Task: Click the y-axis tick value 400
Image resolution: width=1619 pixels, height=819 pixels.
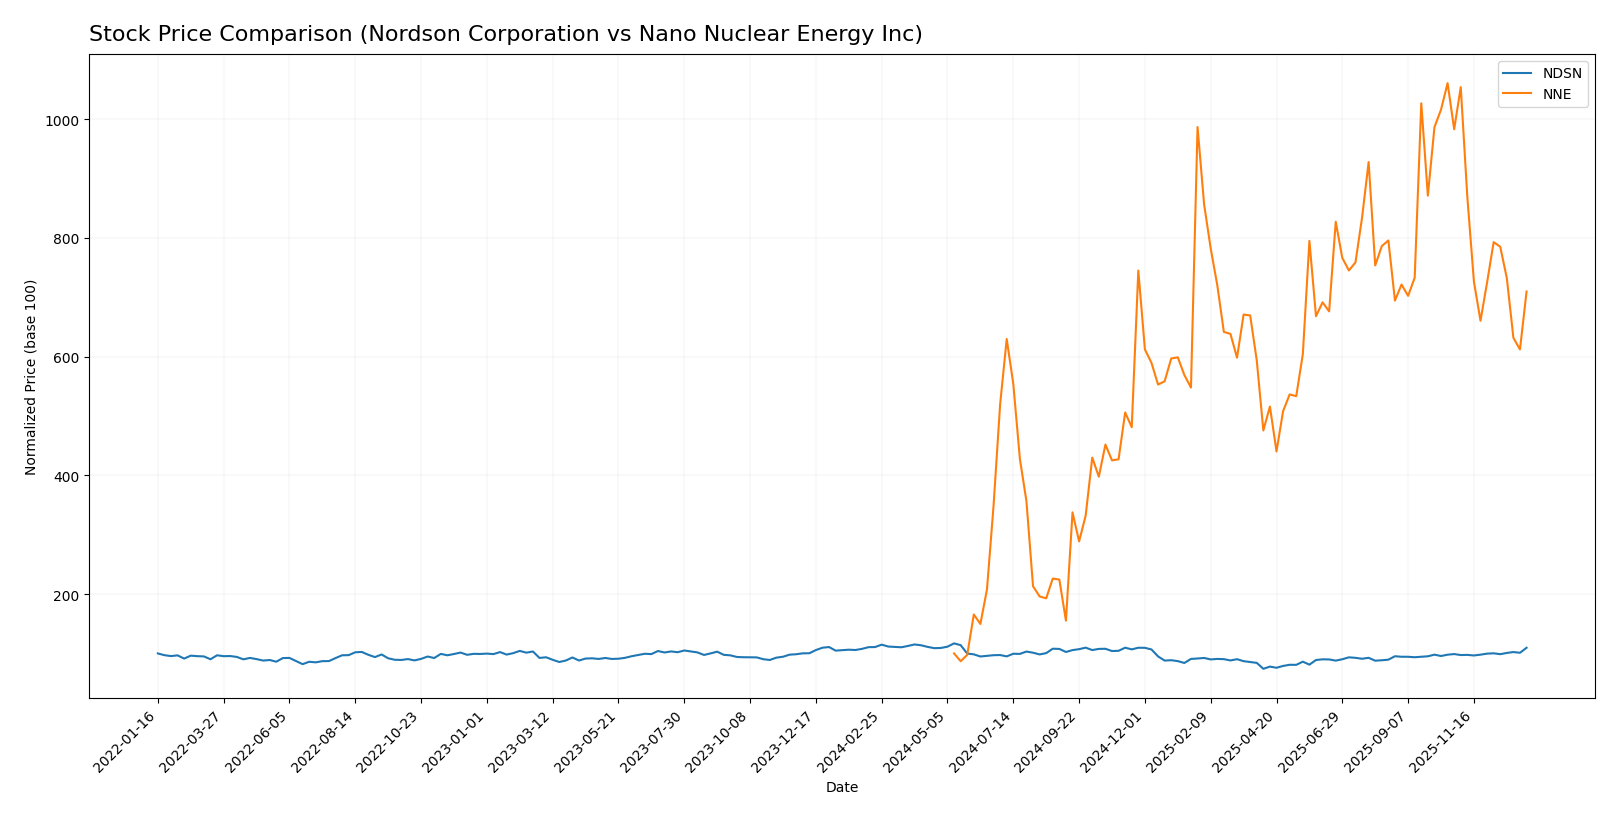Action: 68,476
